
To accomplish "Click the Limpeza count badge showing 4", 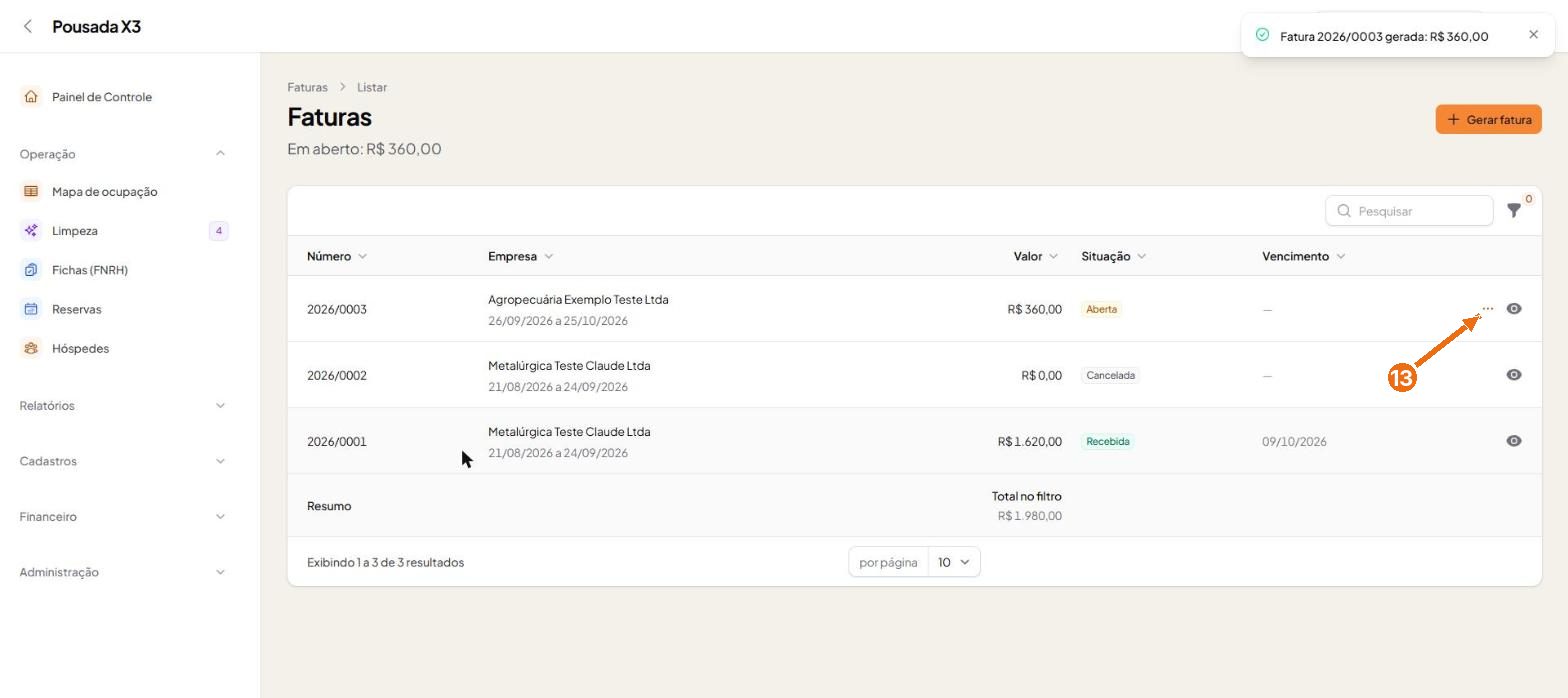I will tap(218, 231).
